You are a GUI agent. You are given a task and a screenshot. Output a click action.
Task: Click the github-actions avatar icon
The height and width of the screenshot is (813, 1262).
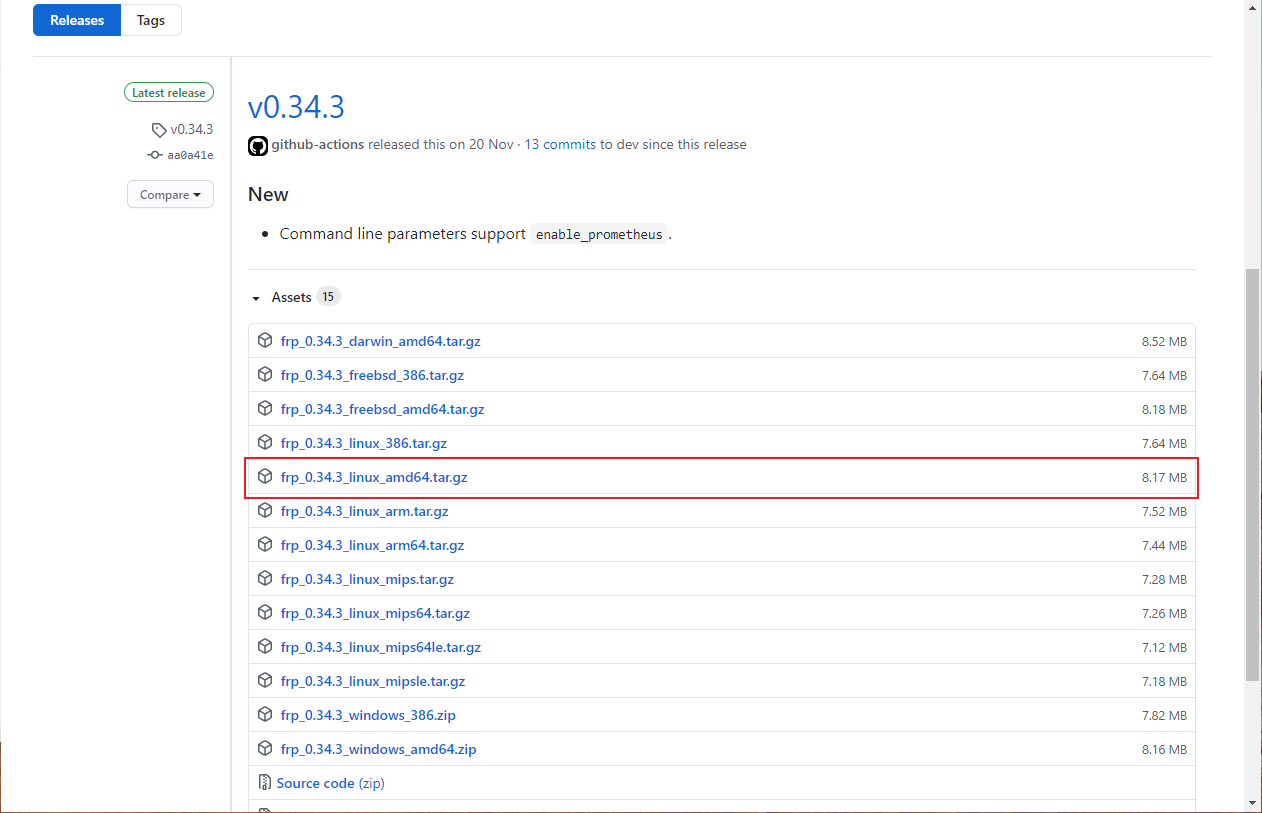[258, 145]
